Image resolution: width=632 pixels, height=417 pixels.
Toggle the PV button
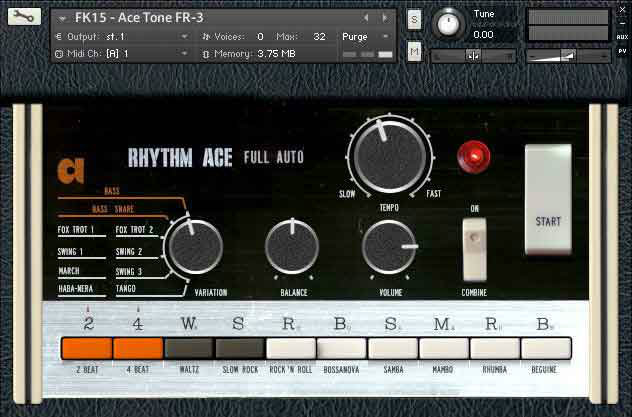point(622,52)
